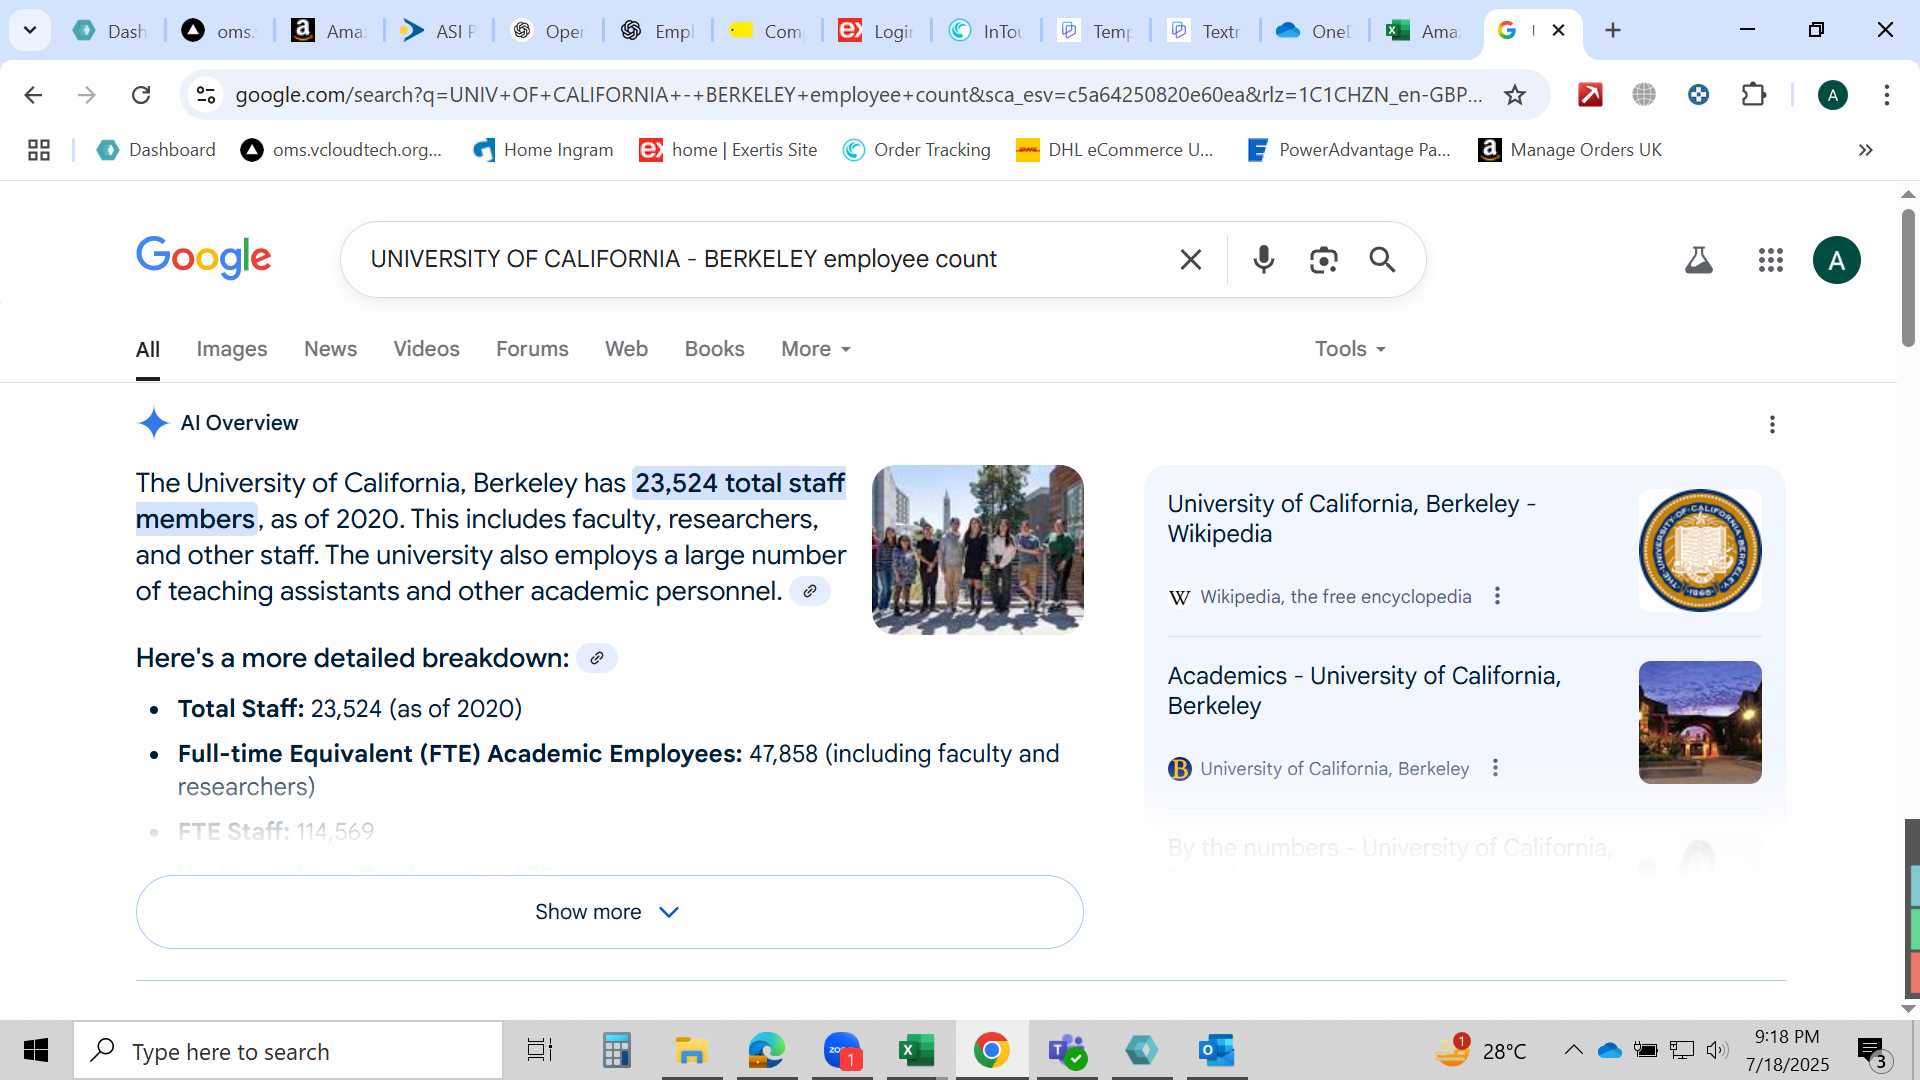Screen dimensions: 1920x1080
Task: Bookmark this page with the star icon
Action: tap(1515, 95)
